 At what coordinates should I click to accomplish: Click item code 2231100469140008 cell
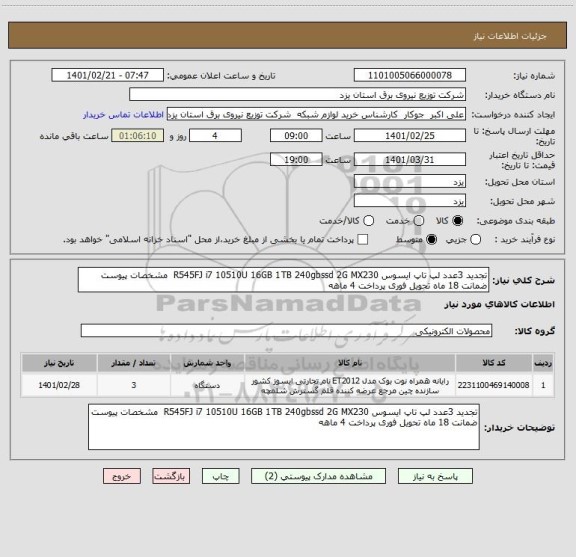click(x=494, y=385)
